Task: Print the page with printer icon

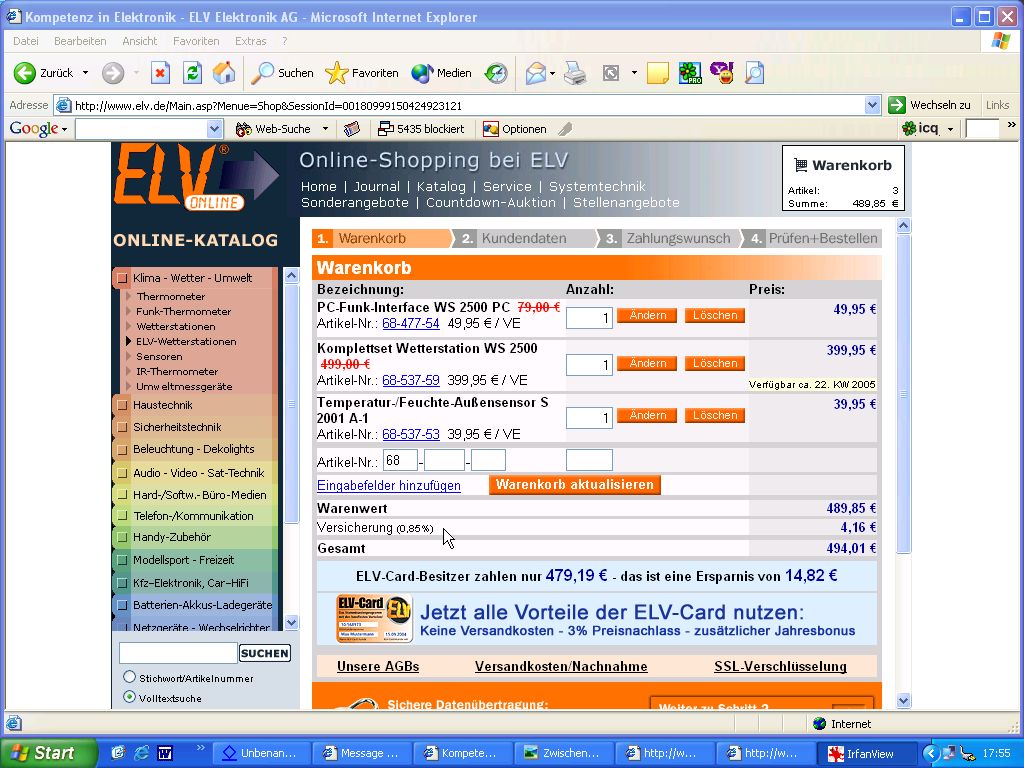Action: pos(575,73)
